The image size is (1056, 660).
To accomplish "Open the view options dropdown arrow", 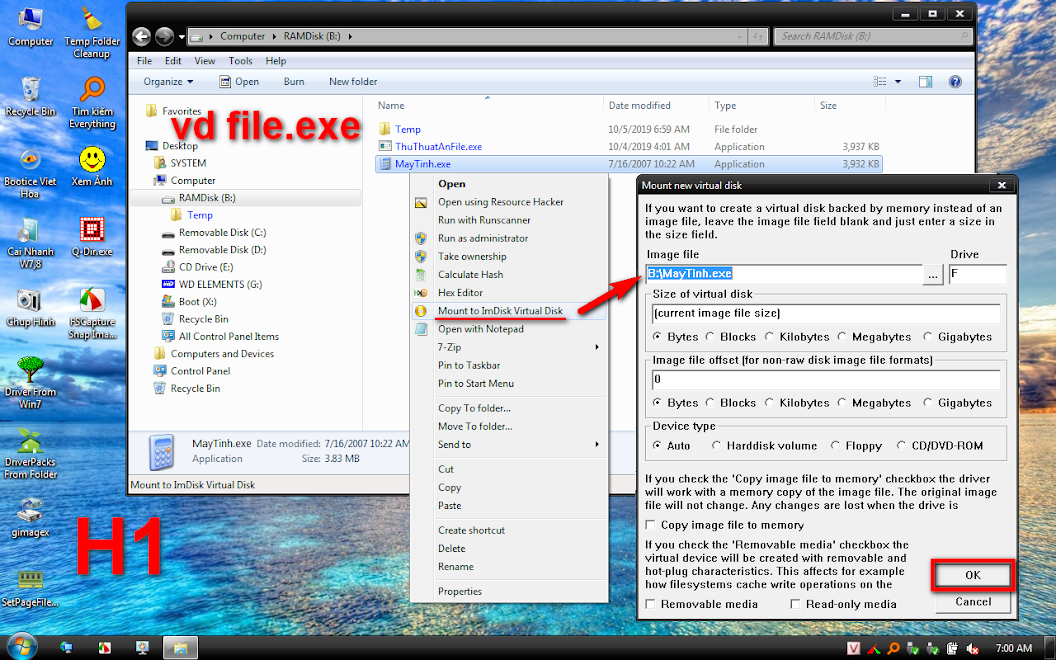I will pos(898,81).
